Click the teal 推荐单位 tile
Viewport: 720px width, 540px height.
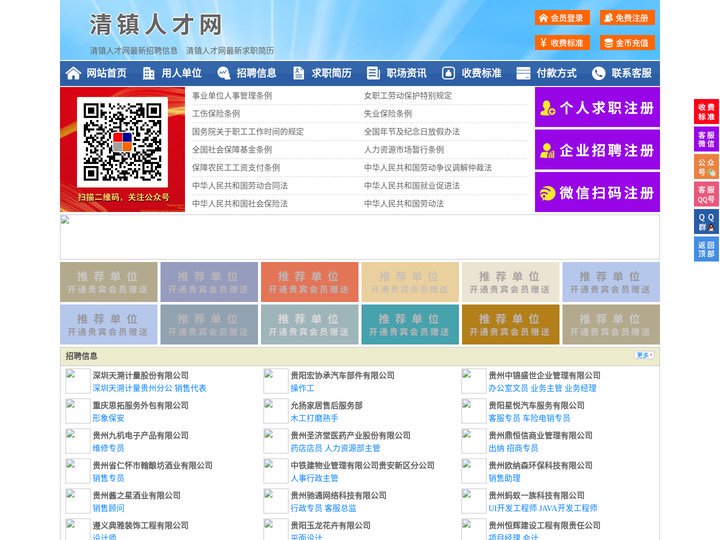pyautogui.click(x=410, y=324)
